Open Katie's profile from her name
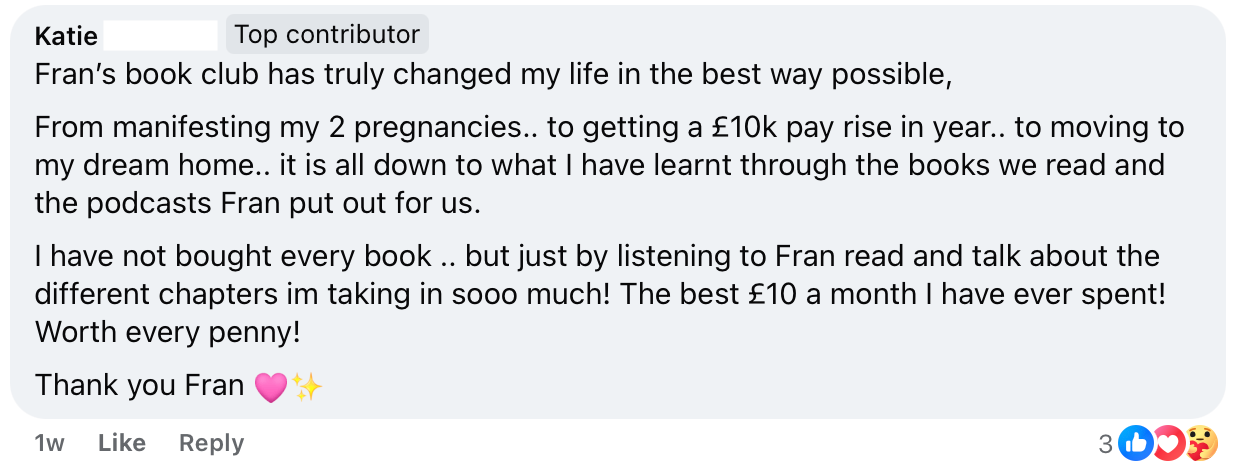 [x=66, y=36]
